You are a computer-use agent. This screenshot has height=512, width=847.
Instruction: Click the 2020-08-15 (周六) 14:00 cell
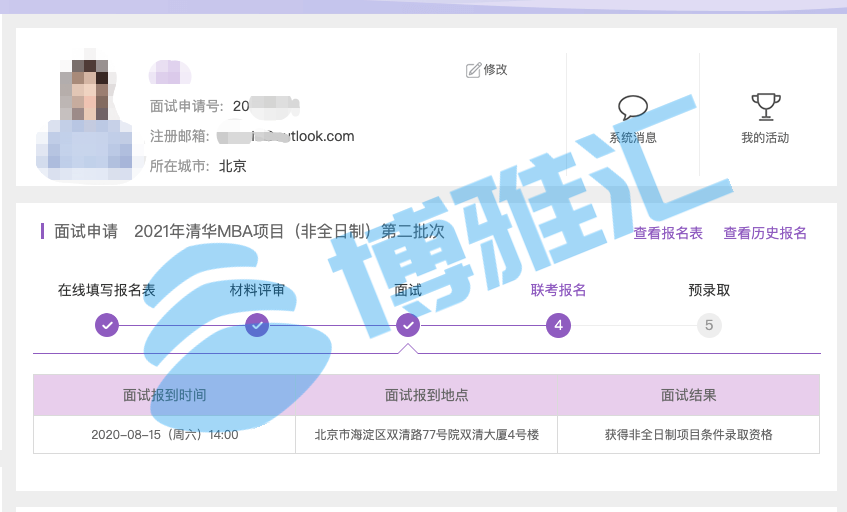(x=165, y=435)
